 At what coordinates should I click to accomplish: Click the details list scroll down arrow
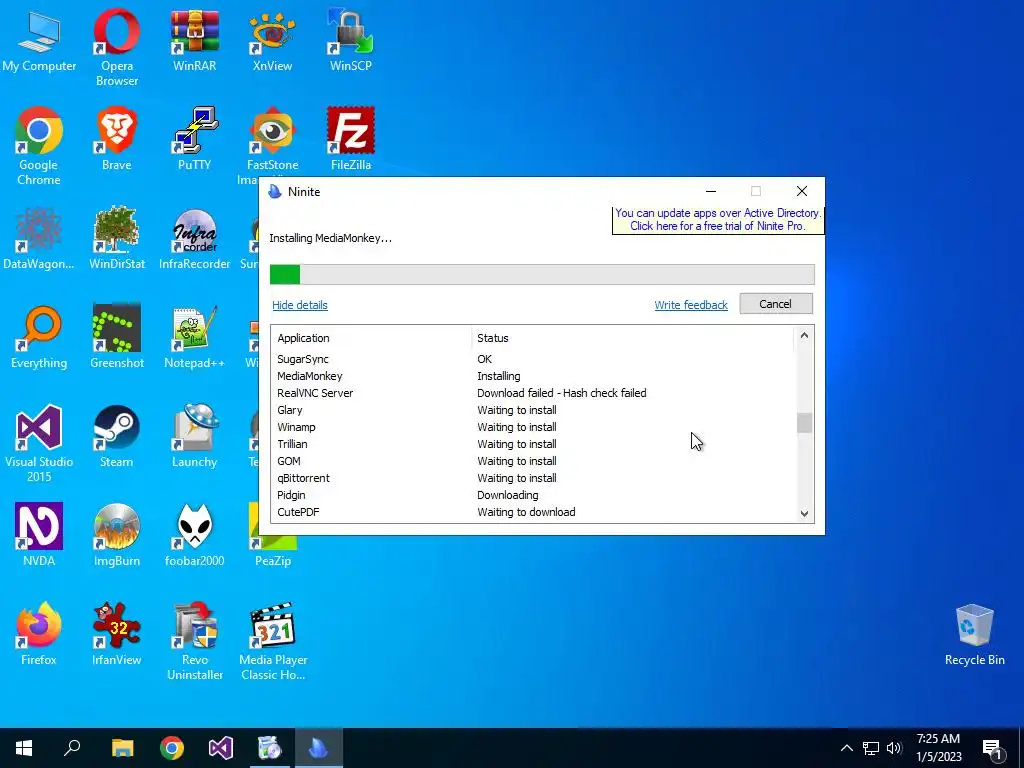(x=805, y=513)
